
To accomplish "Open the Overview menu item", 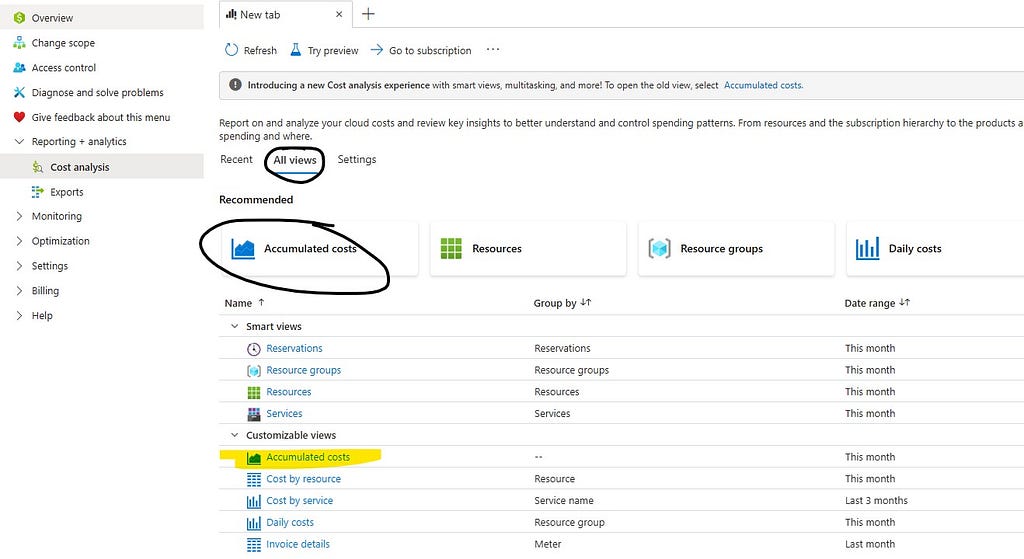I will coord(102,18).
